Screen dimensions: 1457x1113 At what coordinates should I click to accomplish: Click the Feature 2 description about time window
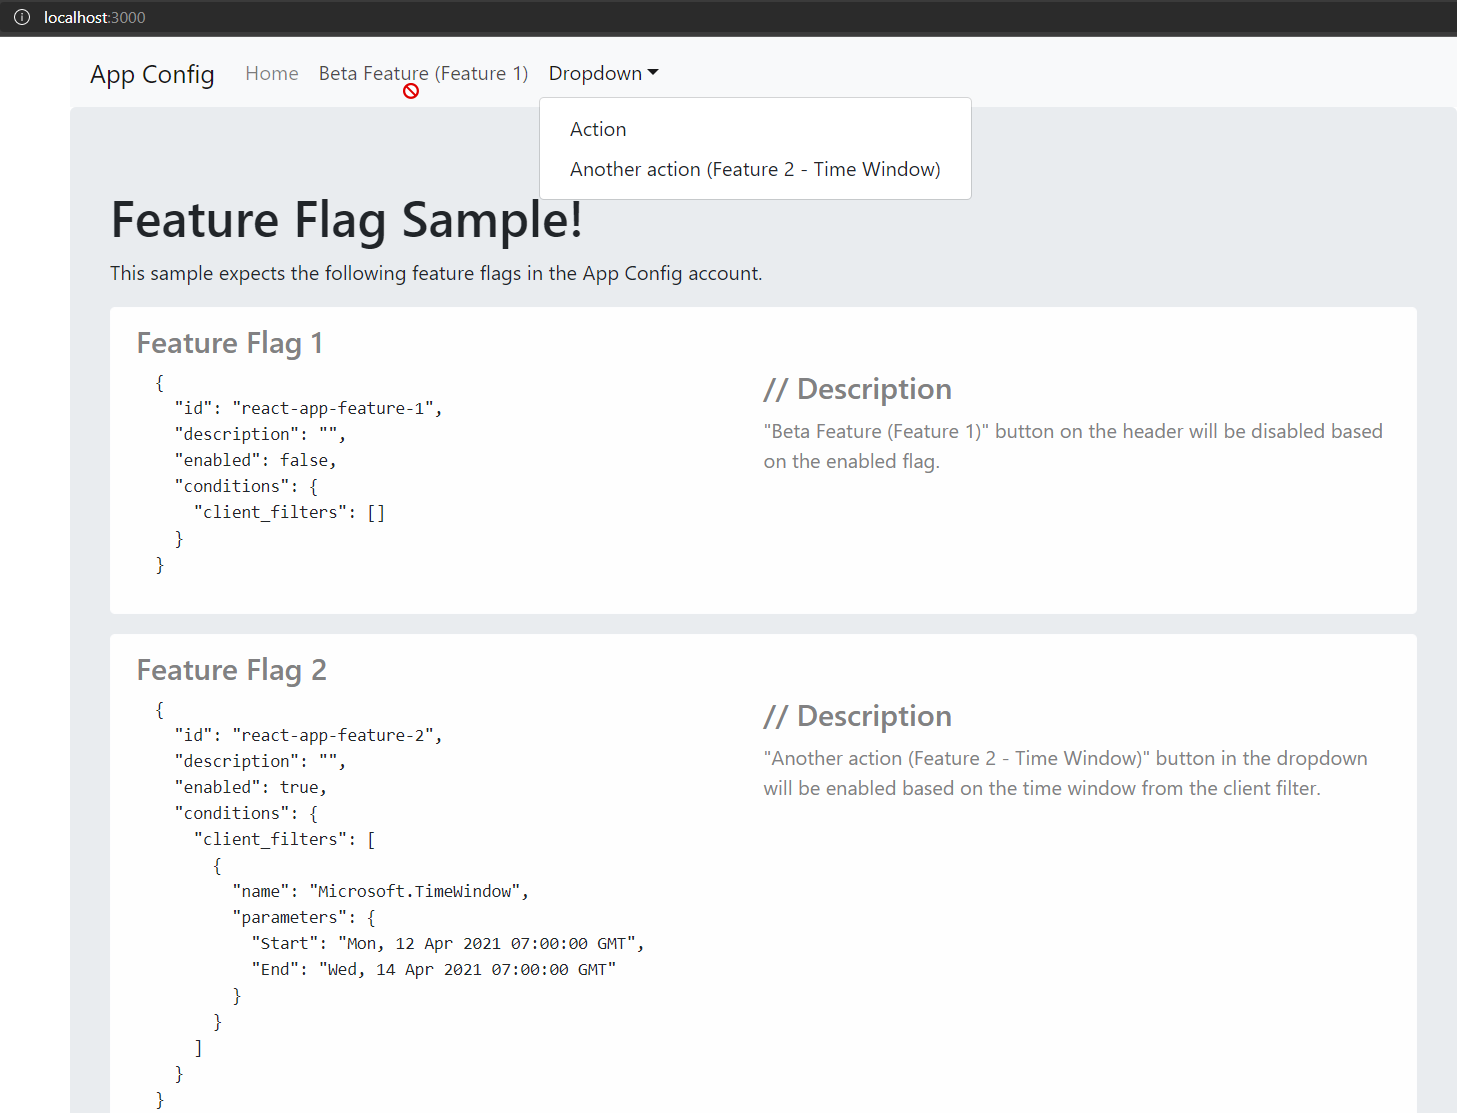[x=1065, y=773]
